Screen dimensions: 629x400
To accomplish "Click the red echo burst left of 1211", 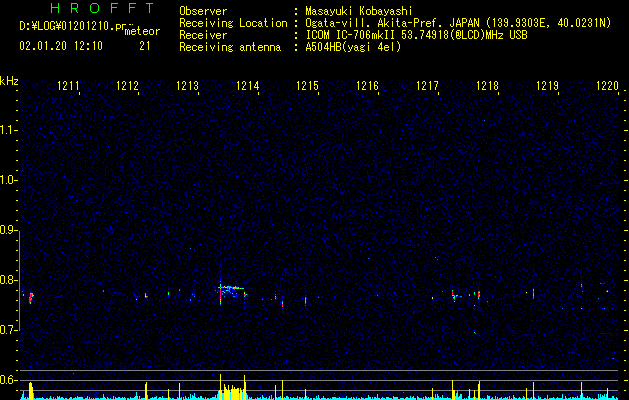I will point(31,298).
